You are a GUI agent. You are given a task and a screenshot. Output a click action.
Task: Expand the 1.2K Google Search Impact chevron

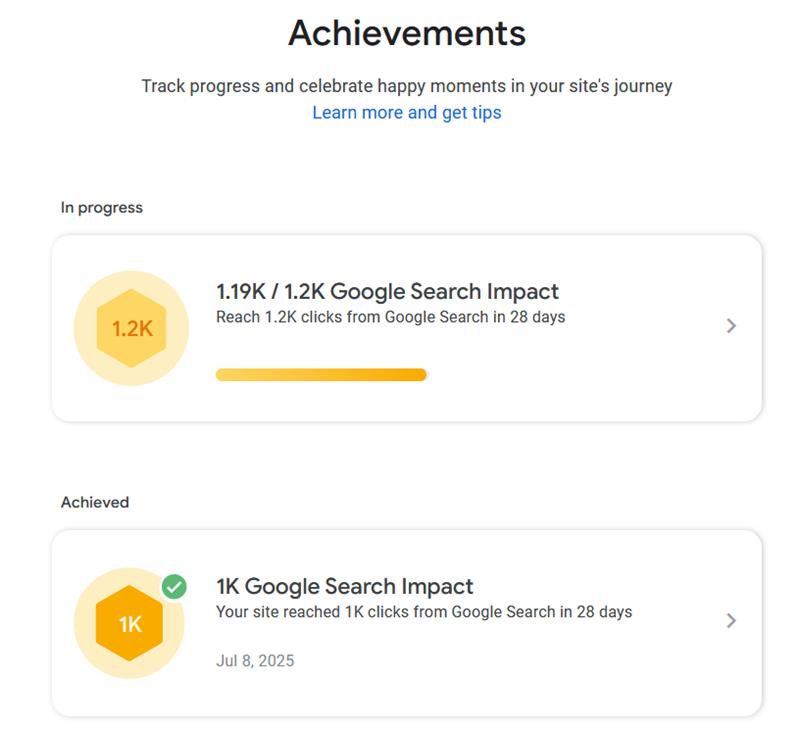731,326
